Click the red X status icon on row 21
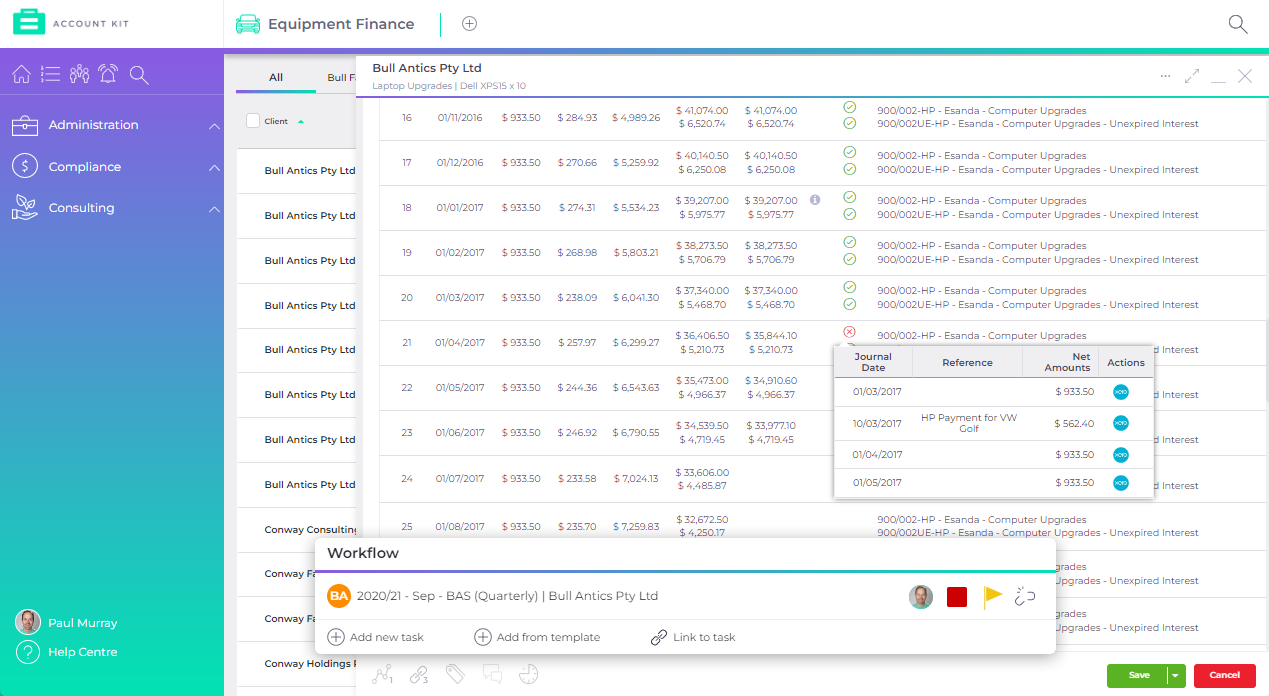The height and width of the screenshot is (696, 1269). point(849,332)
